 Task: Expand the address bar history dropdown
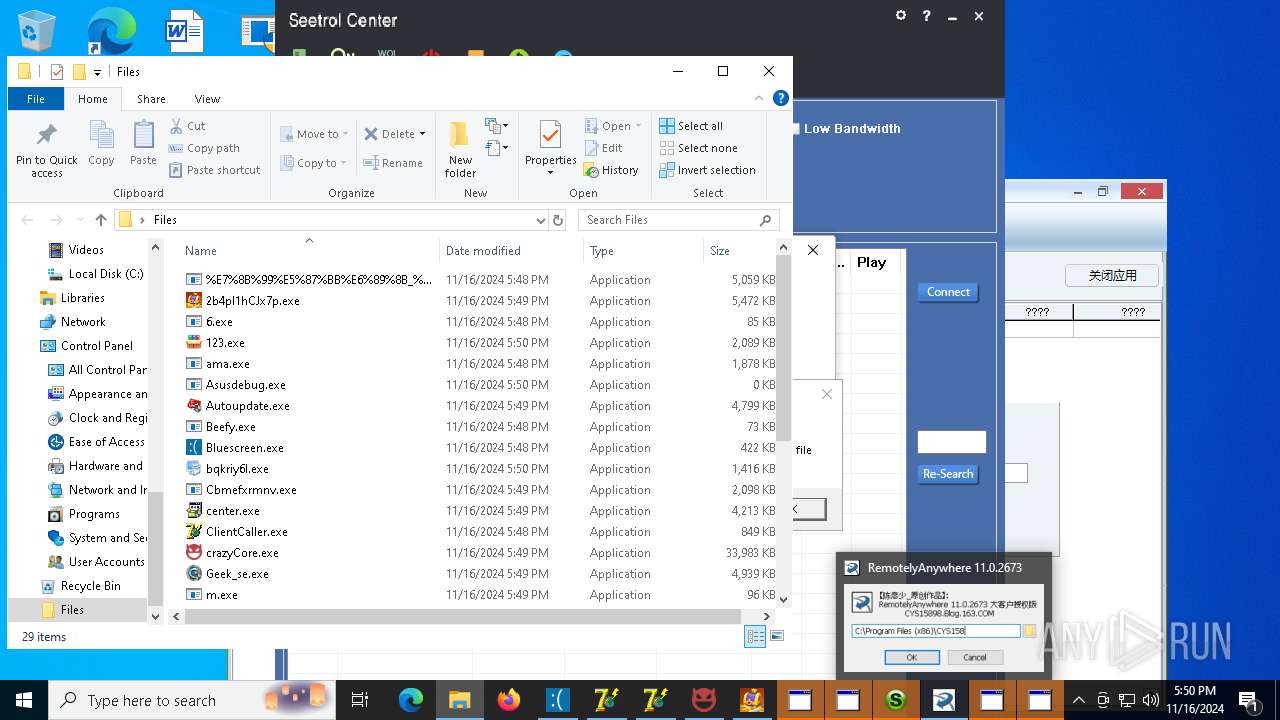click(541, 220)
